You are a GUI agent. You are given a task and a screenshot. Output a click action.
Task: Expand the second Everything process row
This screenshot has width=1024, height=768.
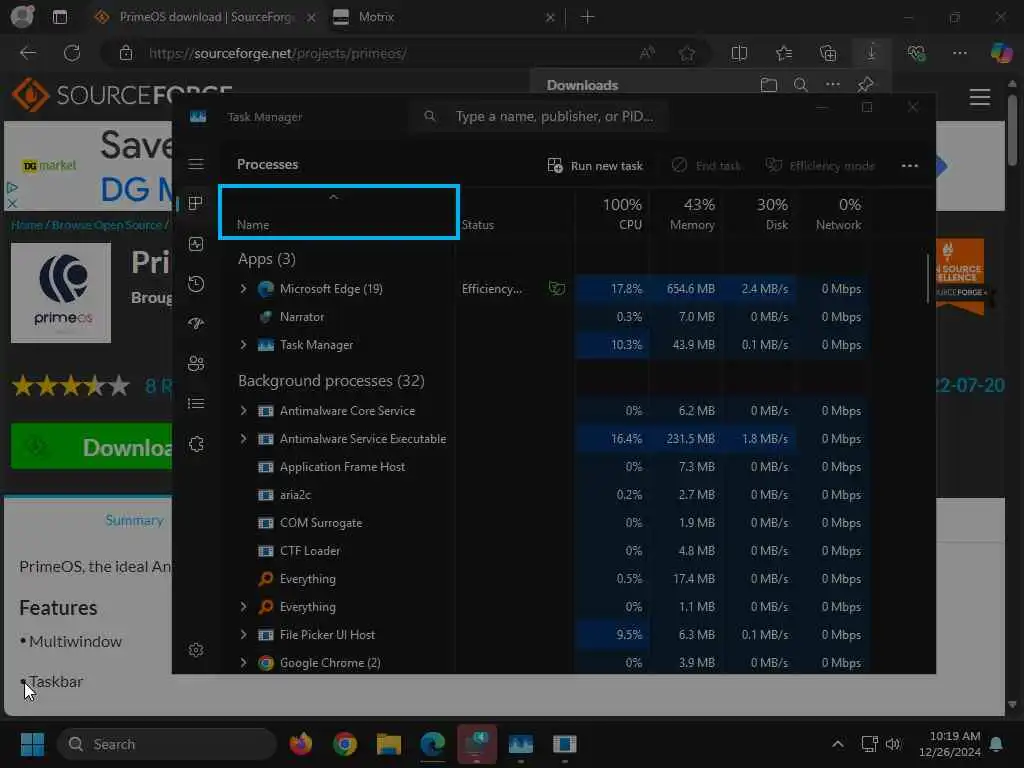pyautogui.click(x=244, y=606)
